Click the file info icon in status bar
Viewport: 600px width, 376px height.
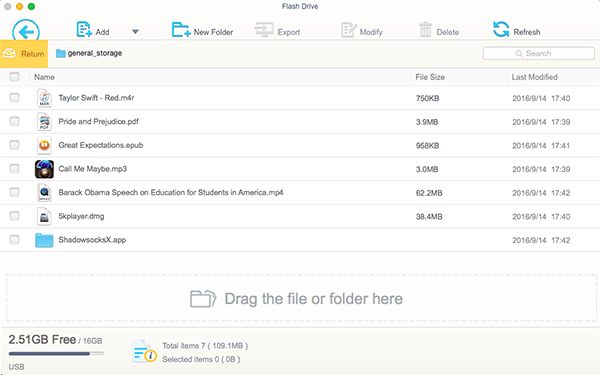coord(144,351)
